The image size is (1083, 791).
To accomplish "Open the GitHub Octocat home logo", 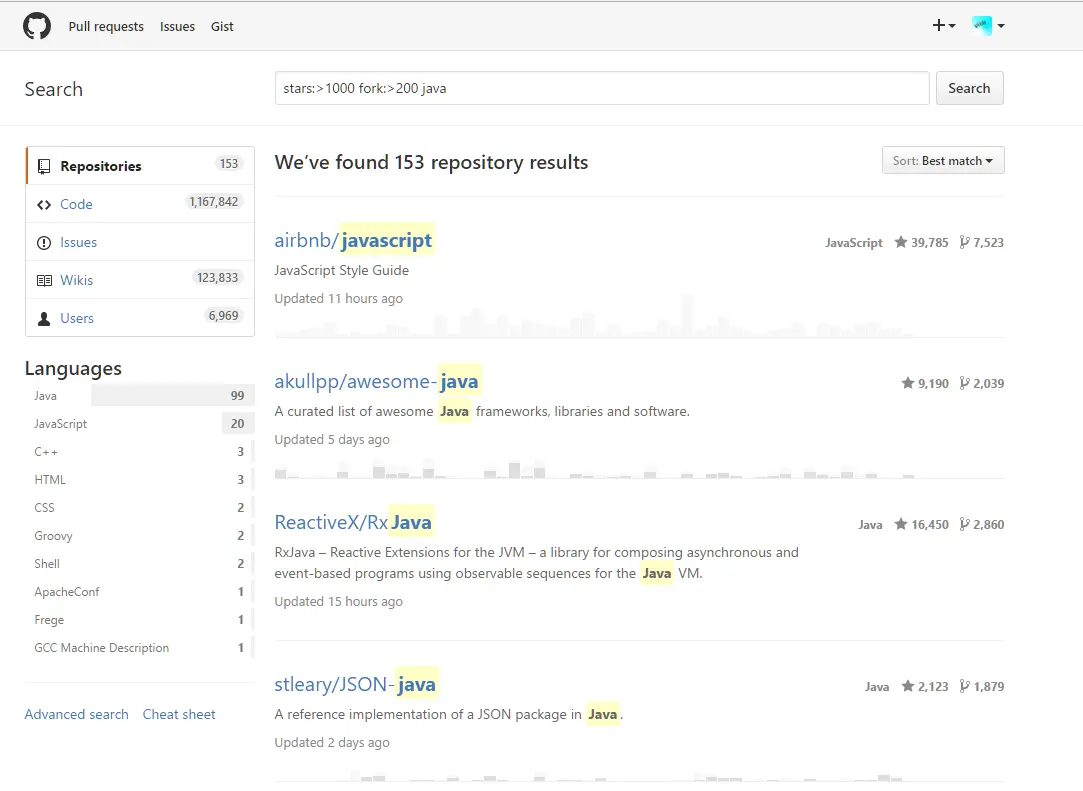I will 37,26.
